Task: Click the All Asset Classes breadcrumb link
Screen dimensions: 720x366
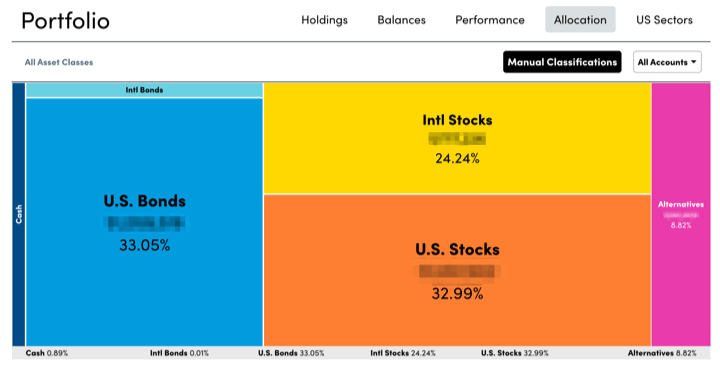Action: pyautogui.click(x=59, y=62)
